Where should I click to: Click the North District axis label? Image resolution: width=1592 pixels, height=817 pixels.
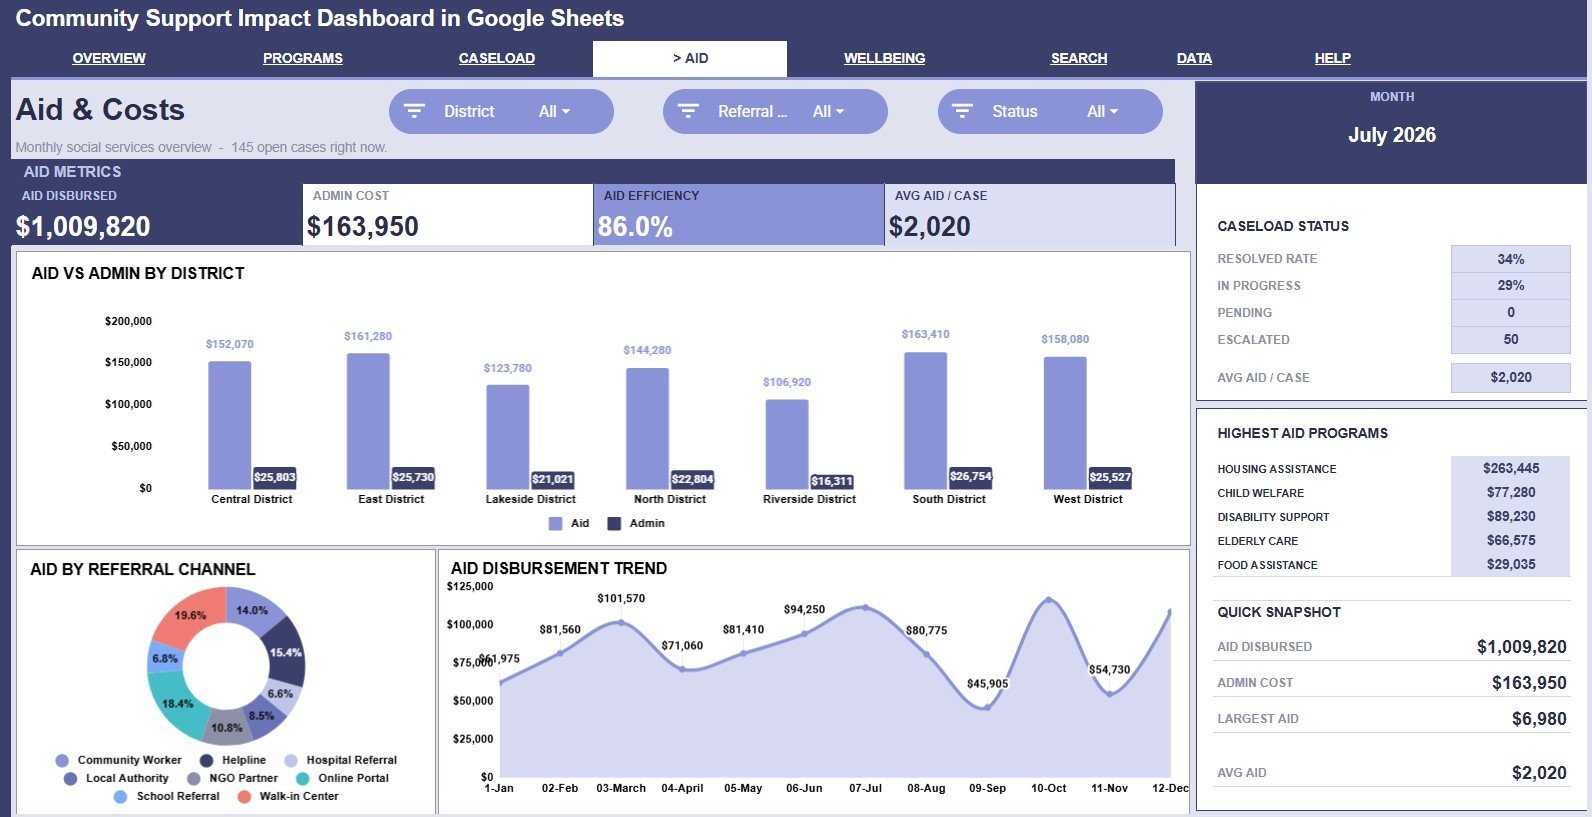(670, 499)
